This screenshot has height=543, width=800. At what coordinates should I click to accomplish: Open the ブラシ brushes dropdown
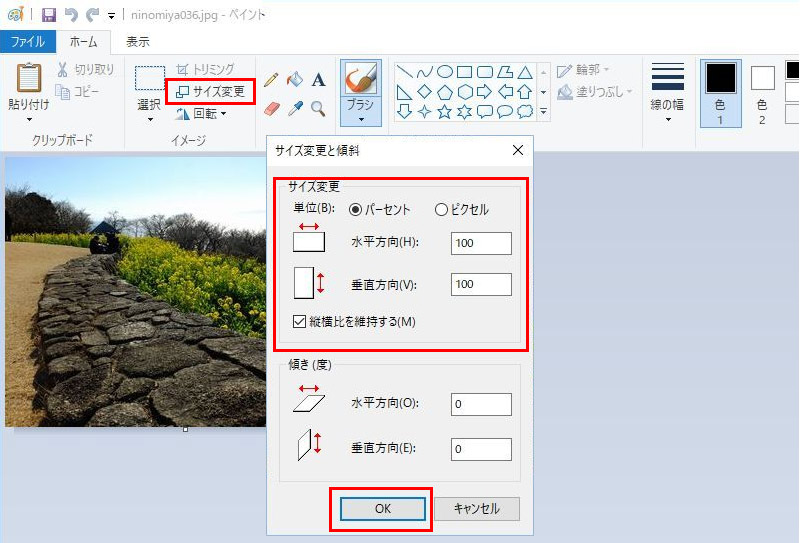tap(360, 120)
